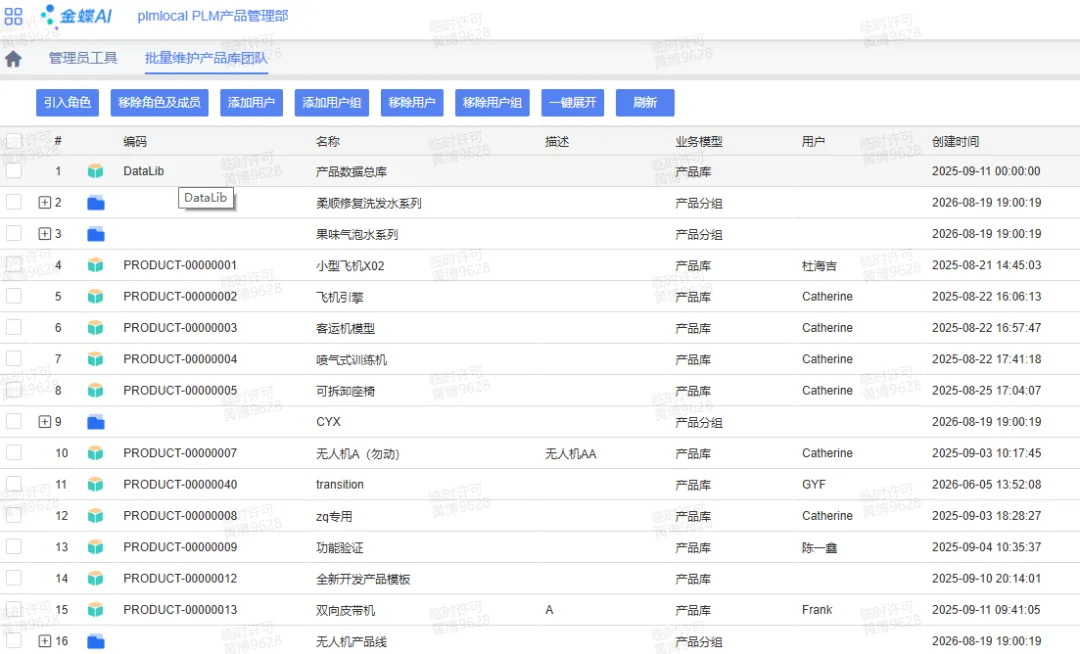Expand the 无人机产品线 group

pos(45,641)
